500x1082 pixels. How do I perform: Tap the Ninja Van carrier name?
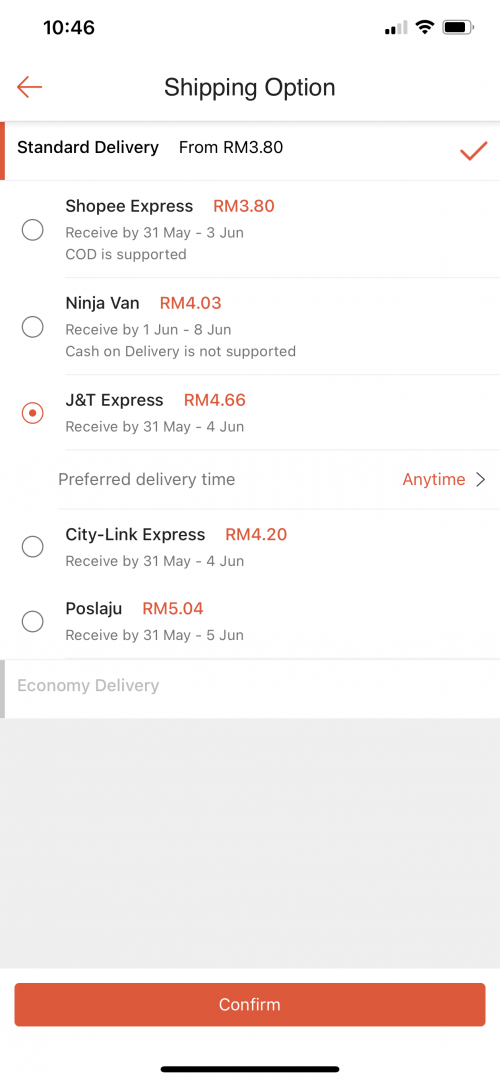pyautogui.click(x=102, y=303)
